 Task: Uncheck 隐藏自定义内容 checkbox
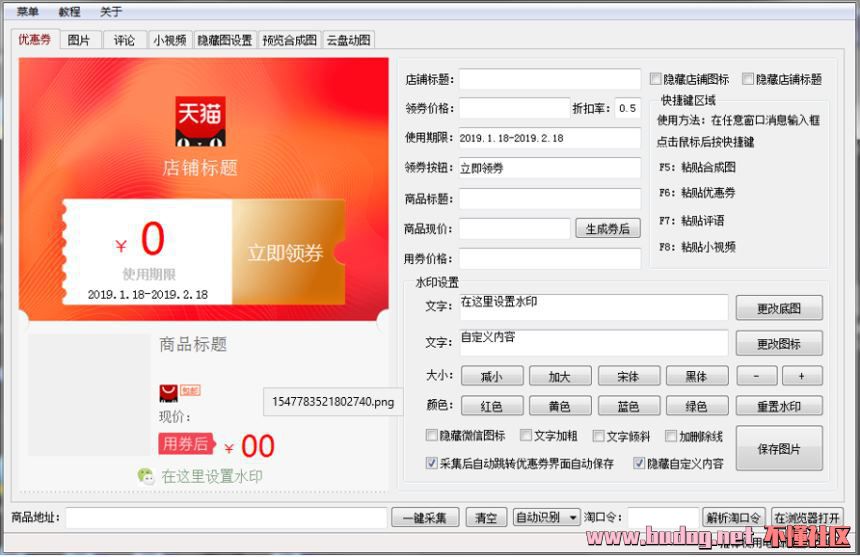638,463
